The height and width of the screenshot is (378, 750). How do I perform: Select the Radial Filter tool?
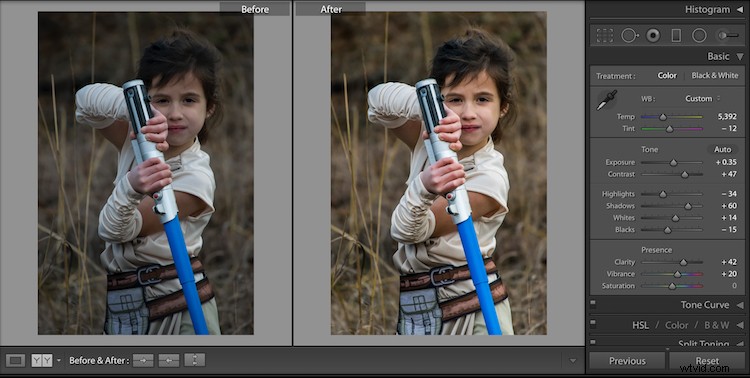point(699,35)
